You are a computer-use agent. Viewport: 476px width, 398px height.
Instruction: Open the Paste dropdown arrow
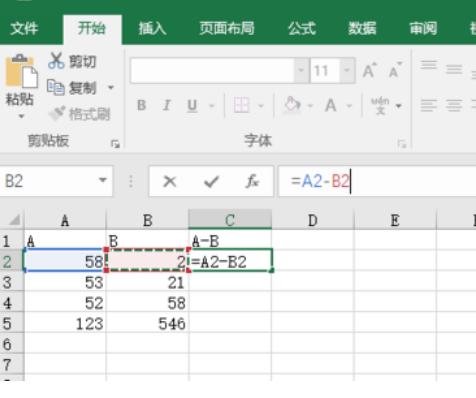tap(21, 116)
